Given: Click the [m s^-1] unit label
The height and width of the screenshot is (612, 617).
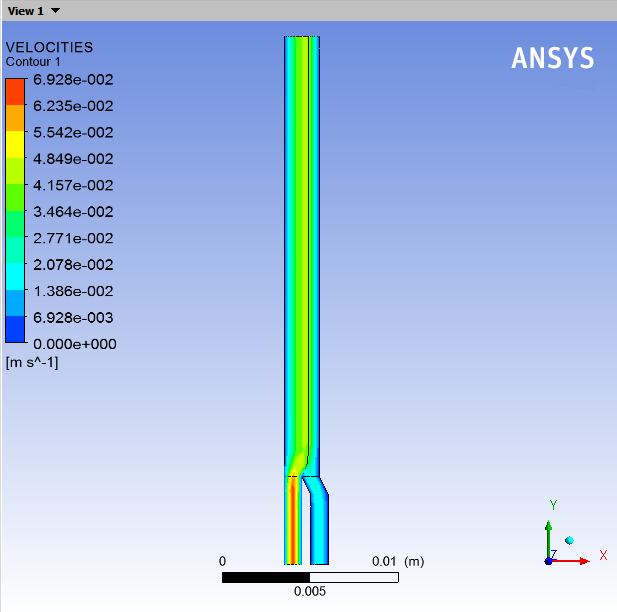Looking at the screenshot, I should (x=32, y=362).
